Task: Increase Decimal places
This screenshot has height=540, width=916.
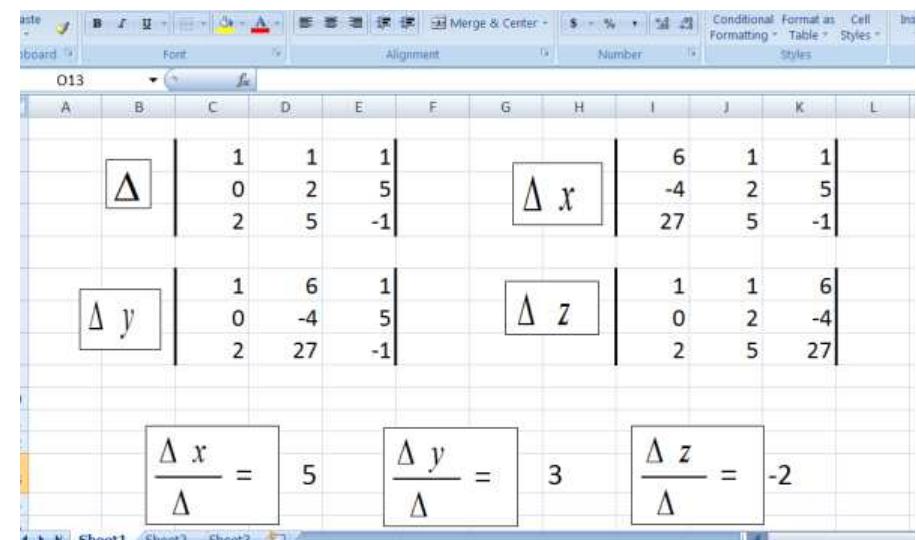Action: pos(662,23)
